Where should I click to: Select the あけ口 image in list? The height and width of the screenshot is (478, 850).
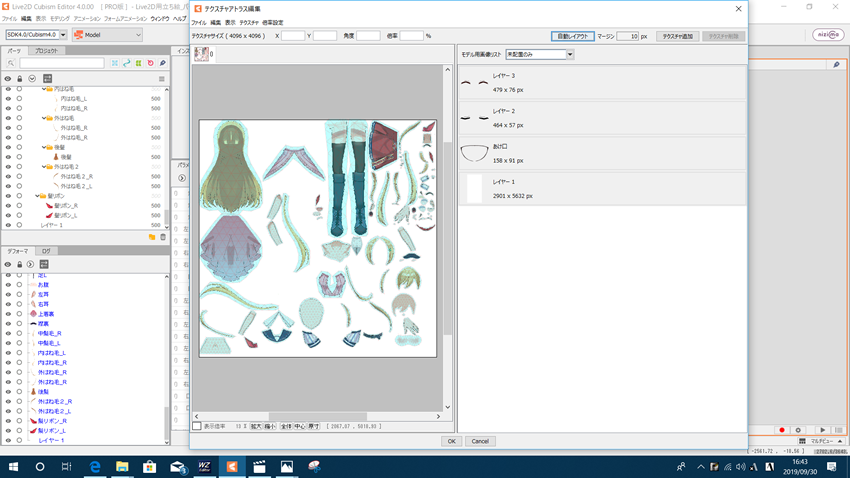(602, 153)
